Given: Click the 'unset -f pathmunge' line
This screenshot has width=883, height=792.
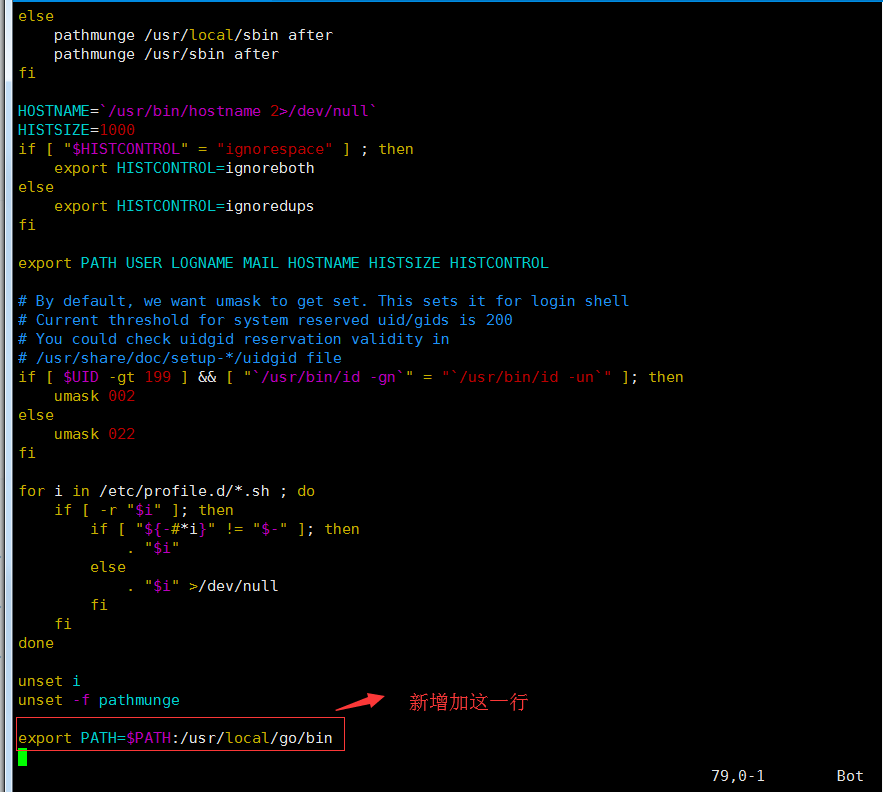Looking at the screenshot, I should pos(99,700).
